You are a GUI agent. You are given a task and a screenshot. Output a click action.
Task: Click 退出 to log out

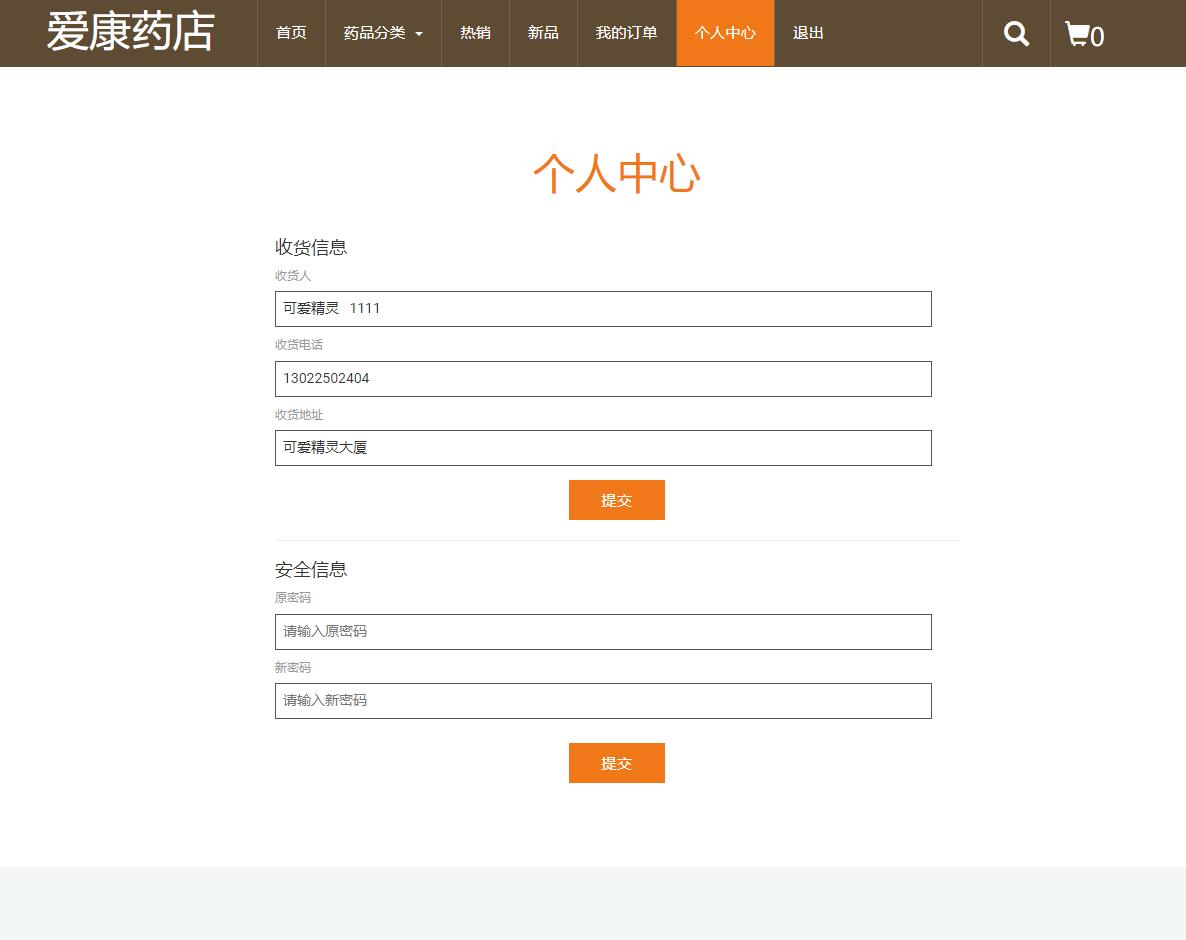tap(807, 33)
